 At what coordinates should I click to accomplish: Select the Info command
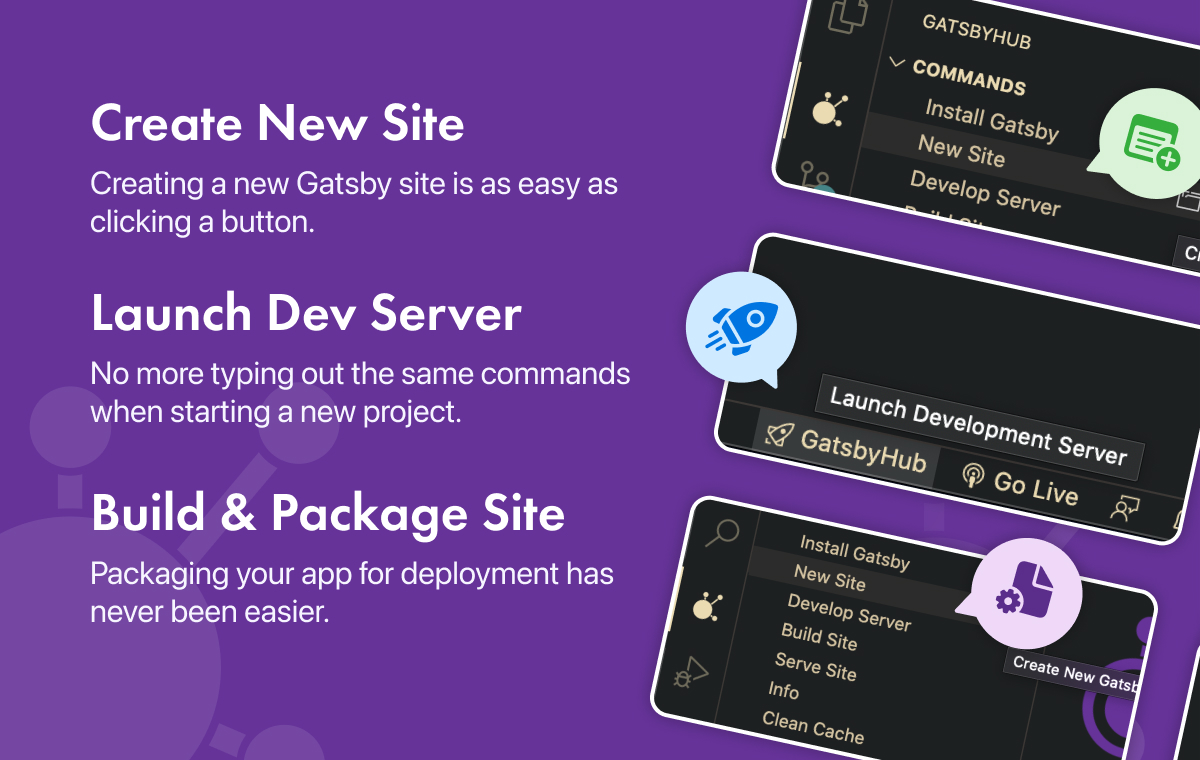coord(783,690)
